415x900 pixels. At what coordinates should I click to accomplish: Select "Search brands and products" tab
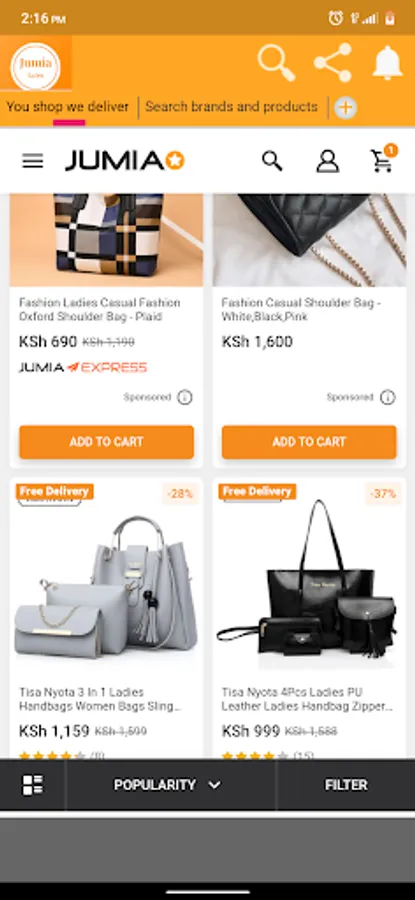point(231,107)
